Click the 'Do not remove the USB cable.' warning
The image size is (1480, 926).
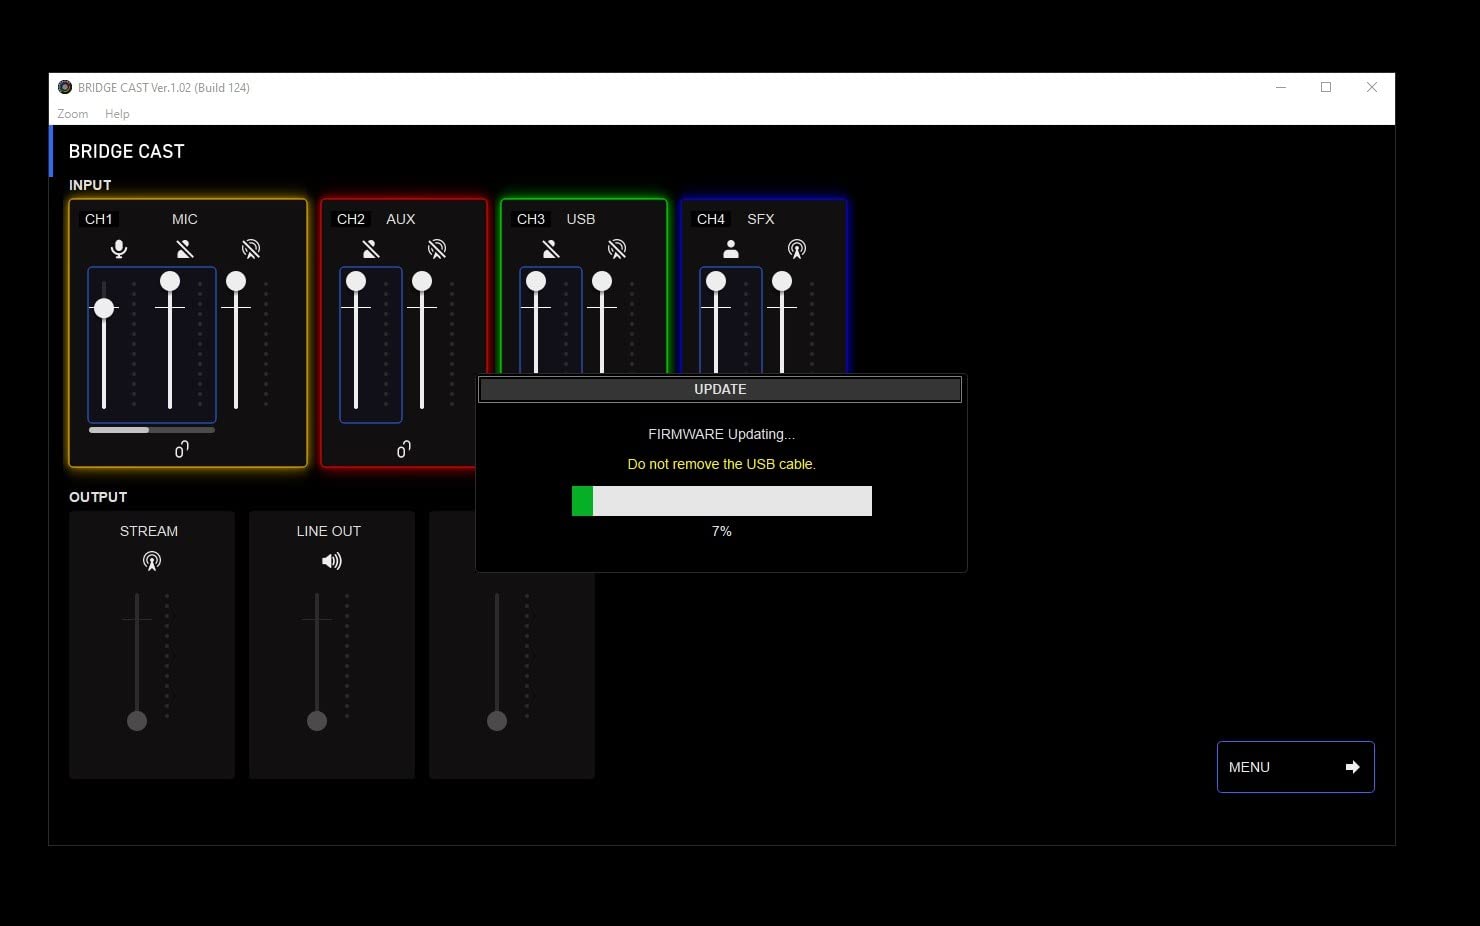[x=722, y=464]
